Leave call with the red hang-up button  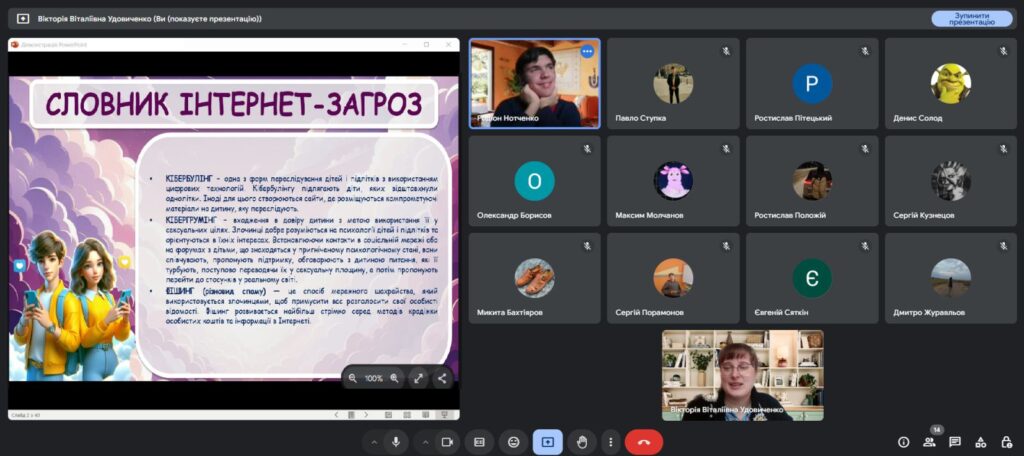tap(643, 441)
